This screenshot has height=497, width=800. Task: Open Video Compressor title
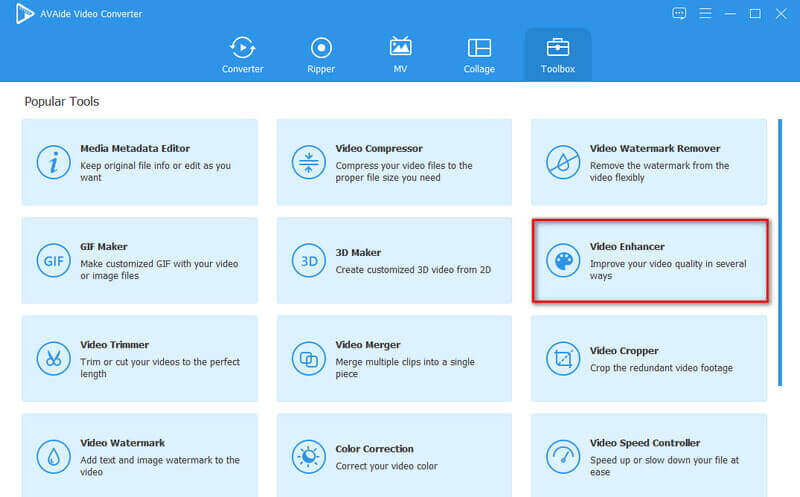[x=379, y=148]
